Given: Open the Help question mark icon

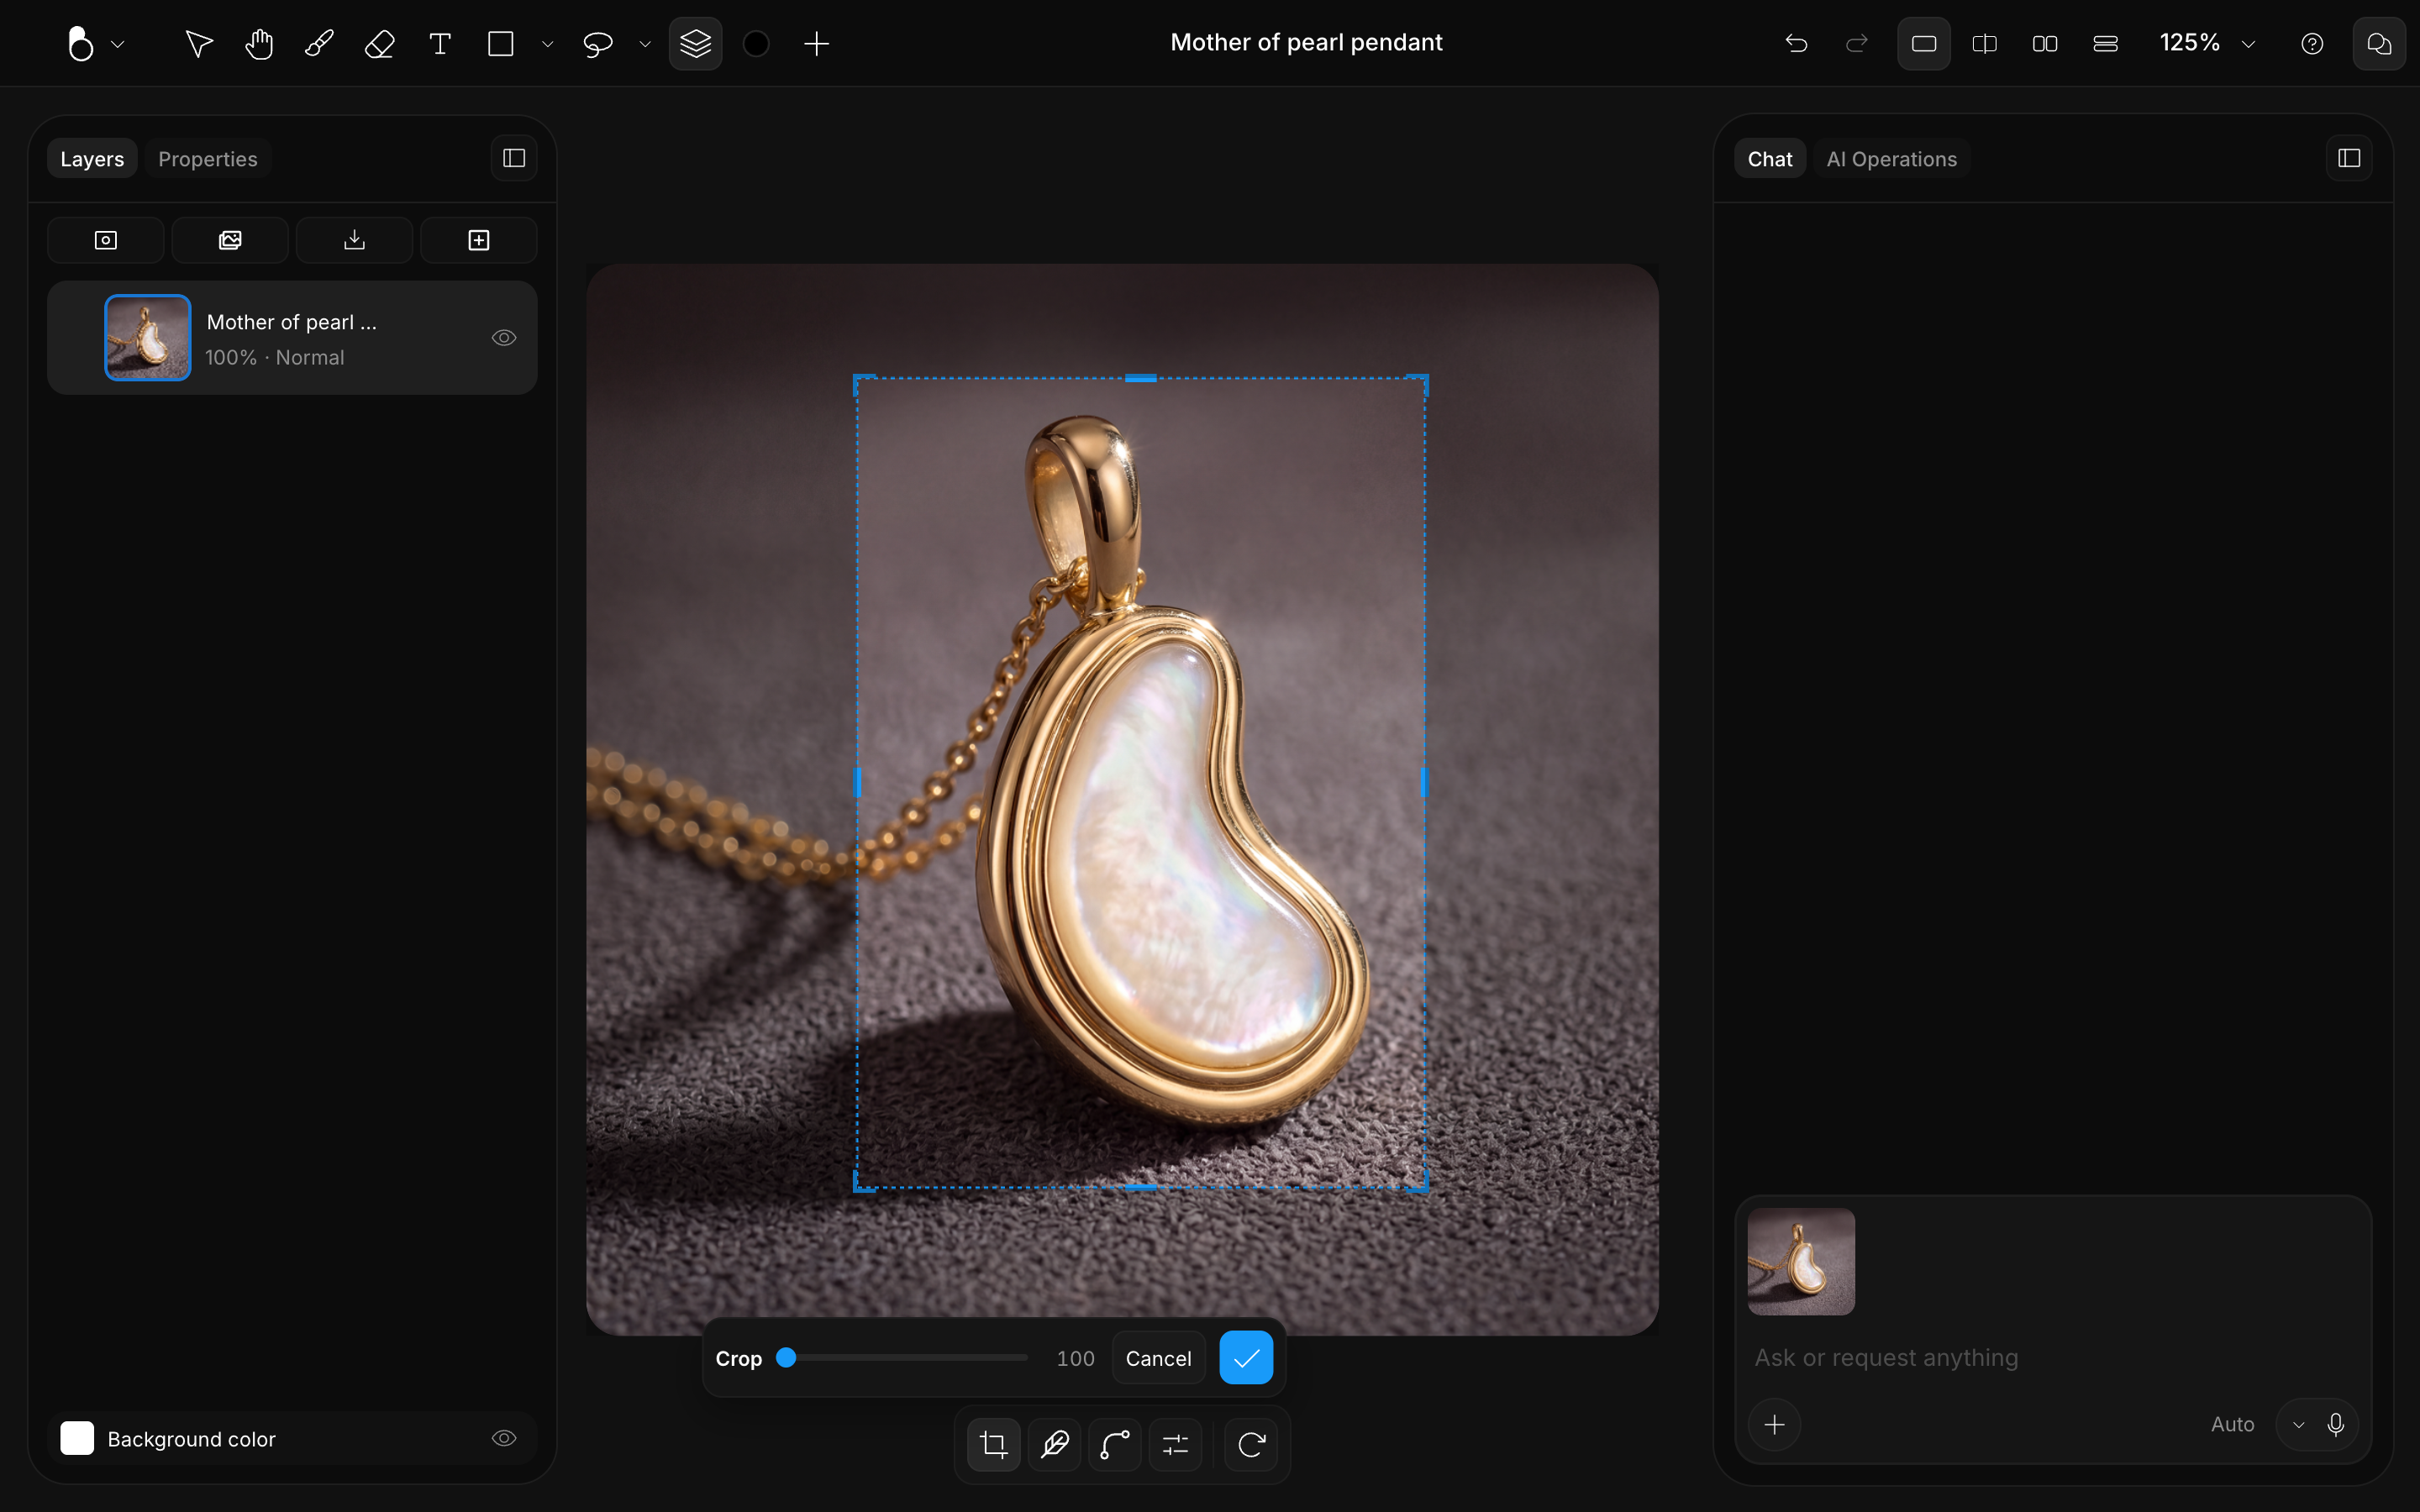Looking at the screenshot, I should click(x=2312, y=44).
